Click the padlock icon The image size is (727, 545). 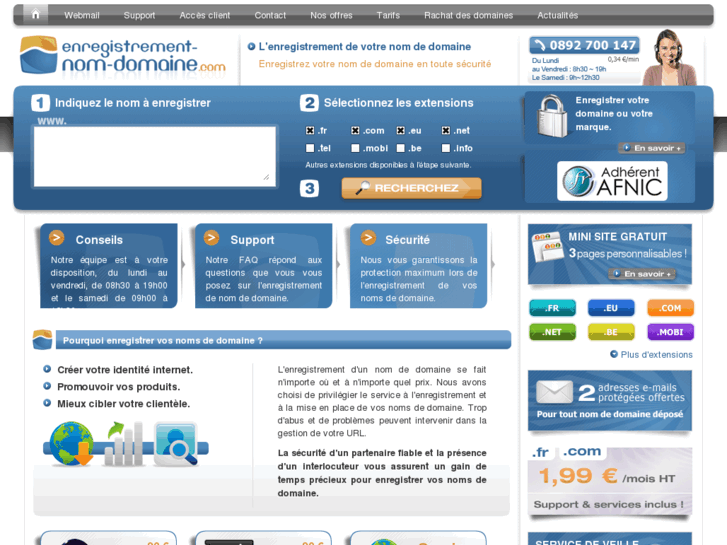(552, 116)
